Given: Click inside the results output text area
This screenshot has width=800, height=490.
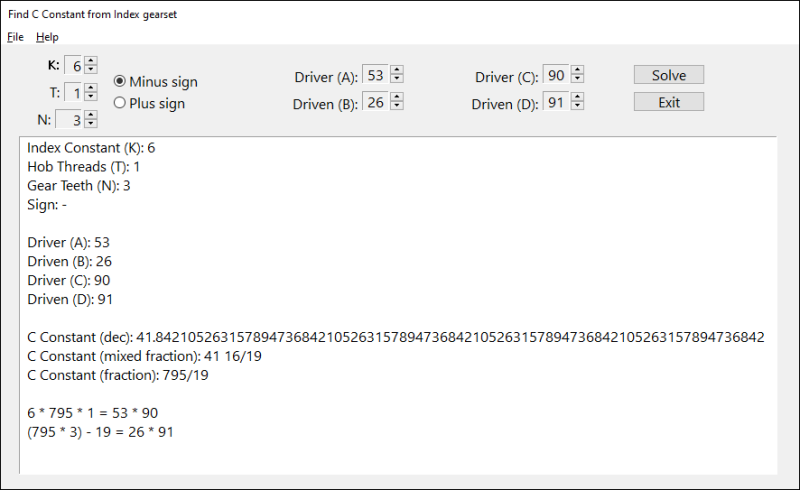Looking at the screenshot, I should 398,305.
